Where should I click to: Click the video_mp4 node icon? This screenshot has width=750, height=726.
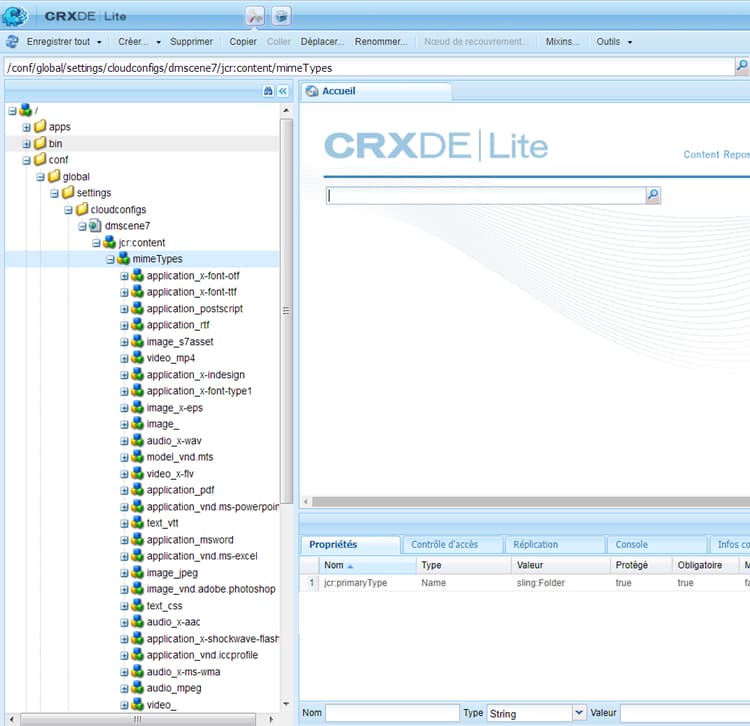[x=138, y=358]
